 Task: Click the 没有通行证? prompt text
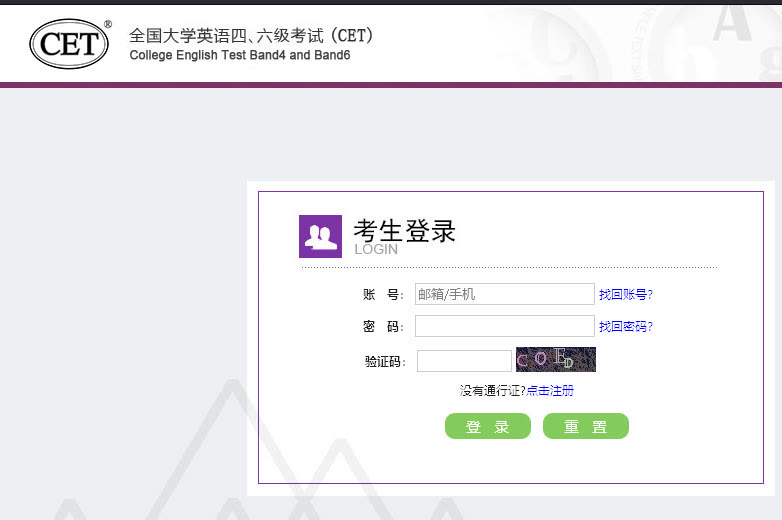tap(492, 390)
